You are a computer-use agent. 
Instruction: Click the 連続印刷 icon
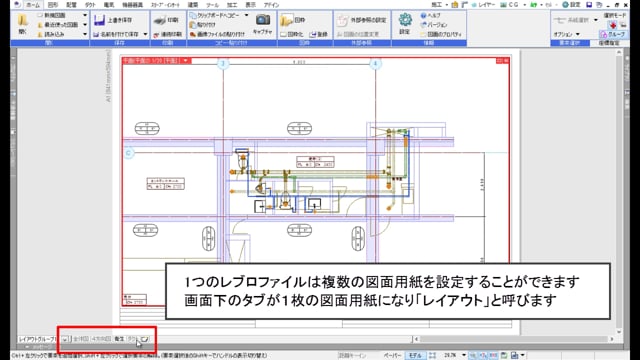pyautogui.click(x=156, y=35)
